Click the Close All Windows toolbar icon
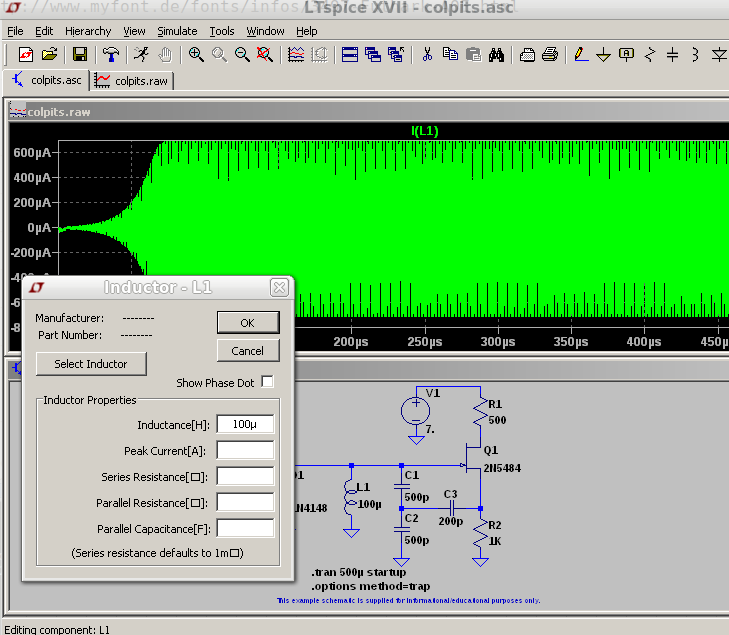Image resolution: width=729 pixels, height=635 pixels. click(x=396, y=55)
